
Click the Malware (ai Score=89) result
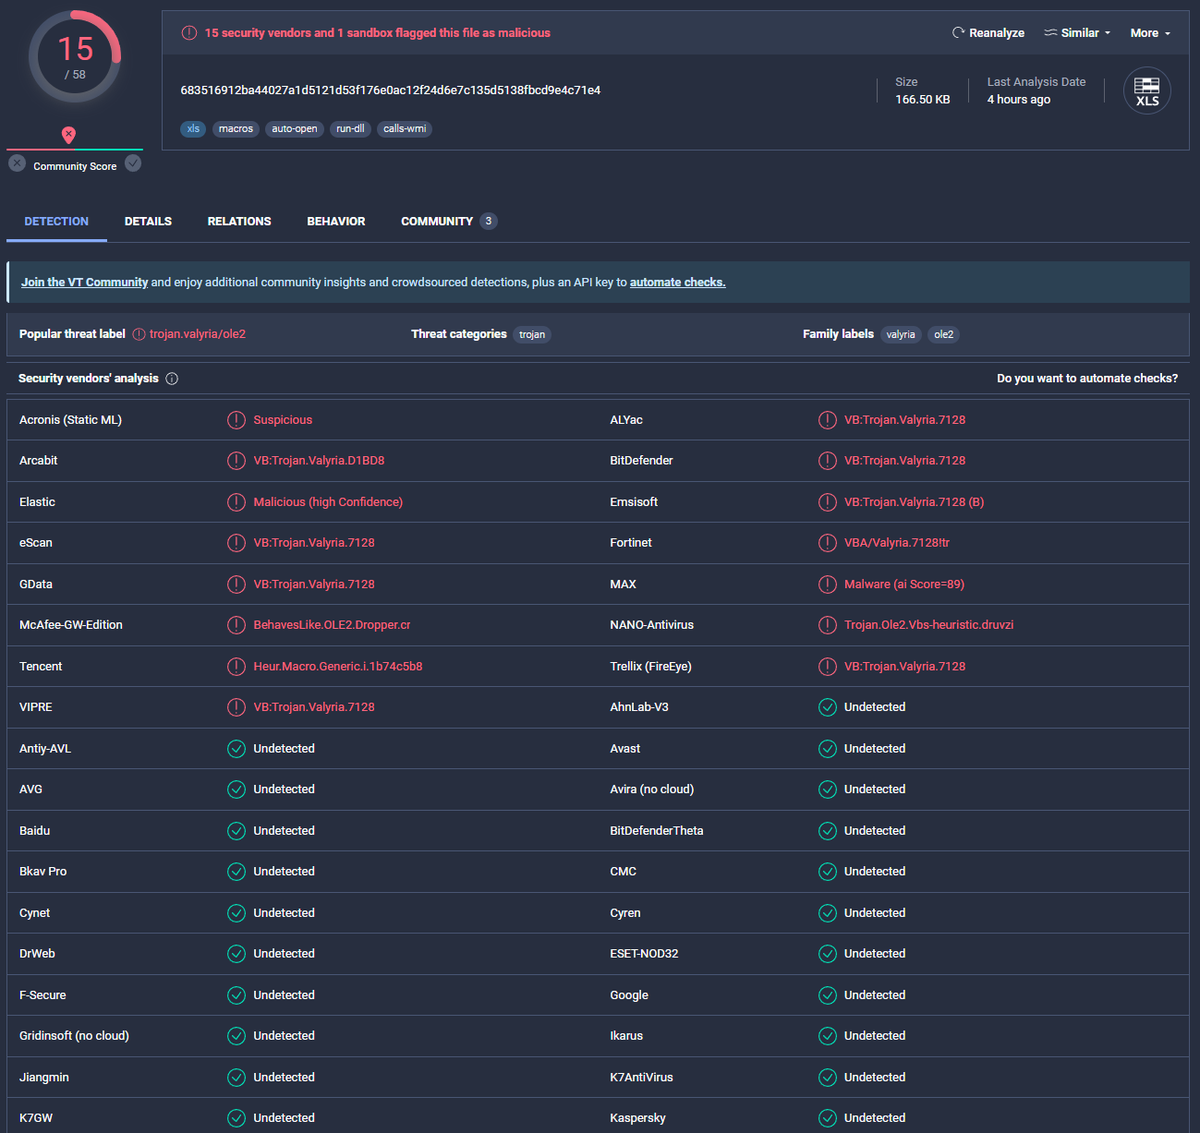pos(904,584)
